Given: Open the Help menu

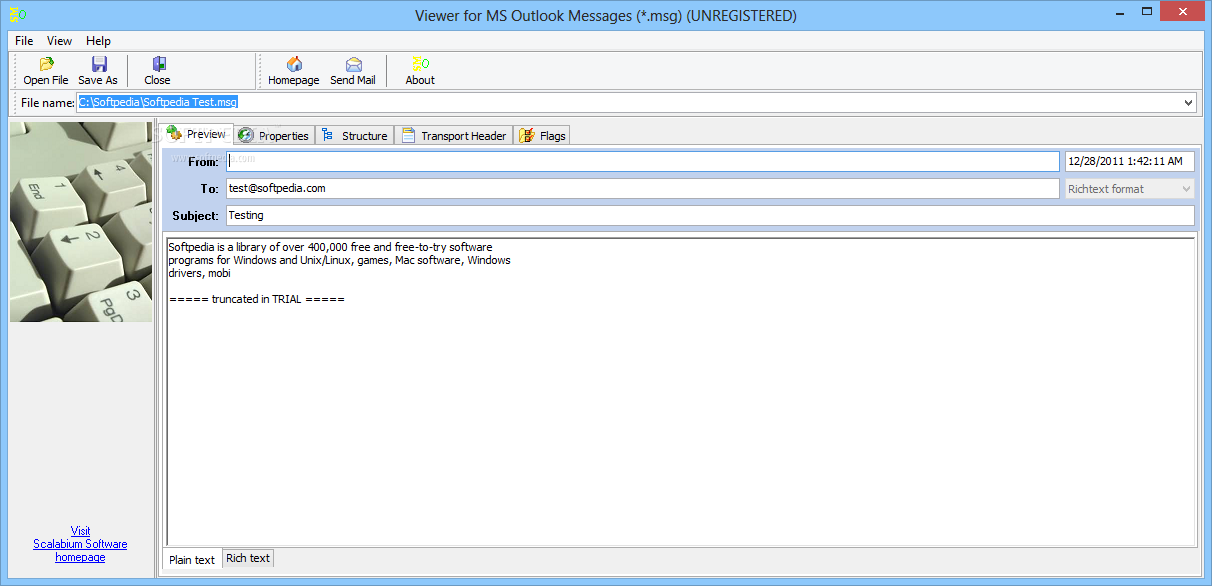Looking at the screenshot, I should [x=98, y=41].
